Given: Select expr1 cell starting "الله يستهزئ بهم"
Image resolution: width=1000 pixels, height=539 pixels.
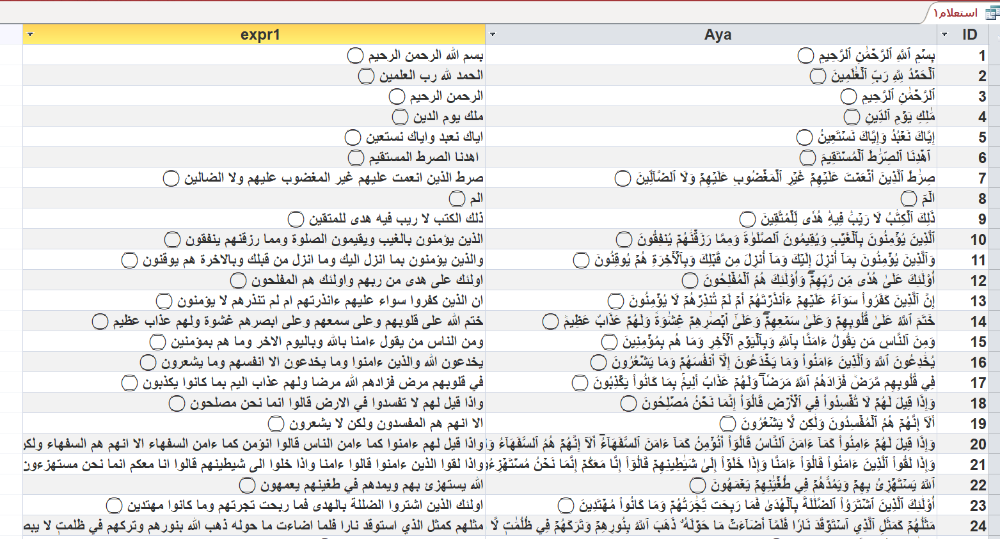Looking at the screenshot, I should click(254, 484).
